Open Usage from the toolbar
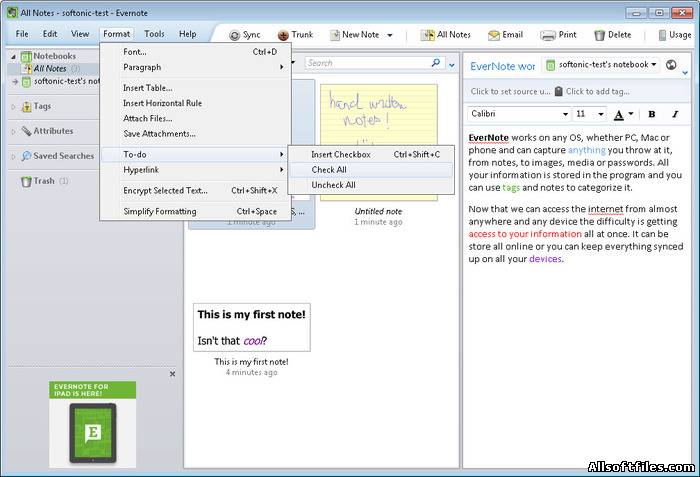This screenshot has height=477, width=700. [675, 35]
